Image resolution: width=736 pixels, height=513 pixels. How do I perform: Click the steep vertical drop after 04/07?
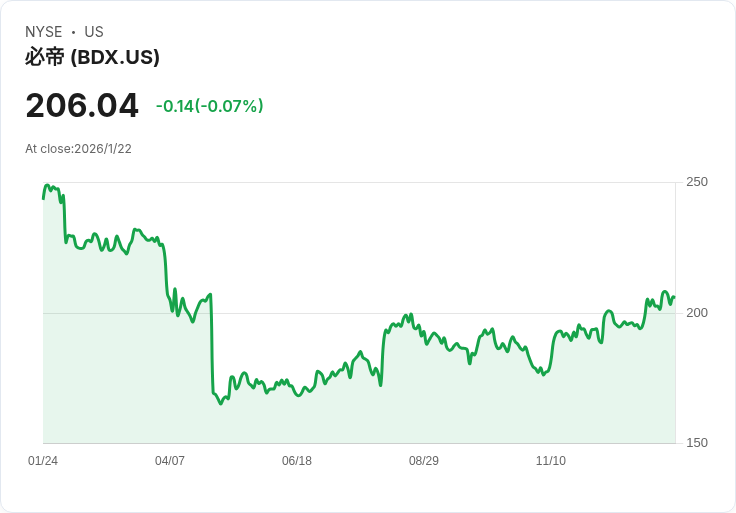212,345
